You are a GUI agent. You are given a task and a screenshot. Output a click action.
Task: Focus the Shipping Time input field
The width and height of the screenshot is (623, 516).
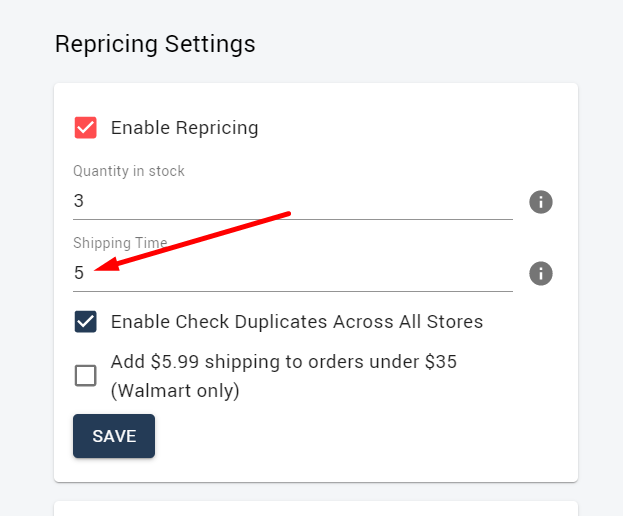[x=293, y=273]
